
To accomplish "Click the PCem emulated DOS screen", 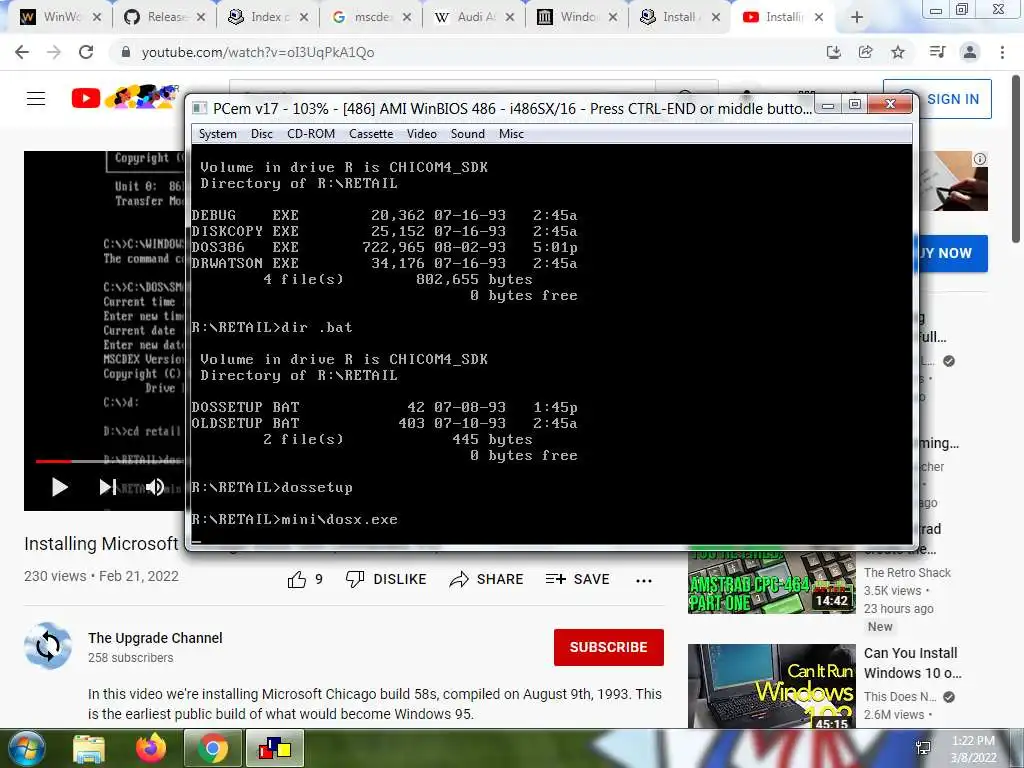I will coord(551,344).
